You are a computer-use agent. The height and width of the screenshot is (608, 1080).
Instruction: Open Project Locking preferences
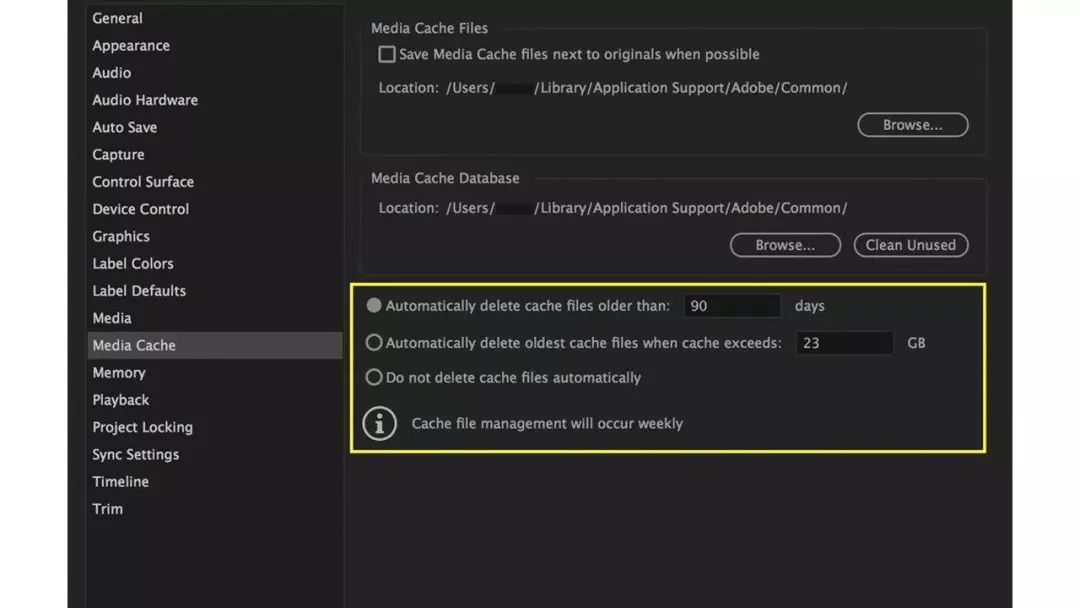click(143, 428)
